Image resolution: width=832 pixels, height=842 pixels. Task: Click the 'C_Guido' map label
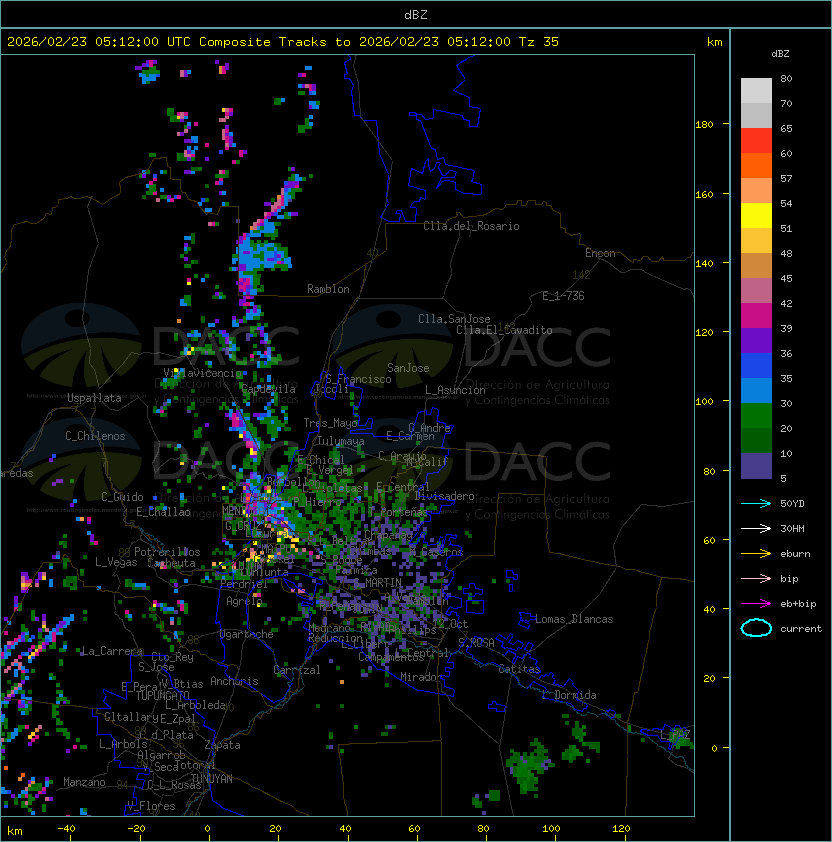(x=122, y=497)
